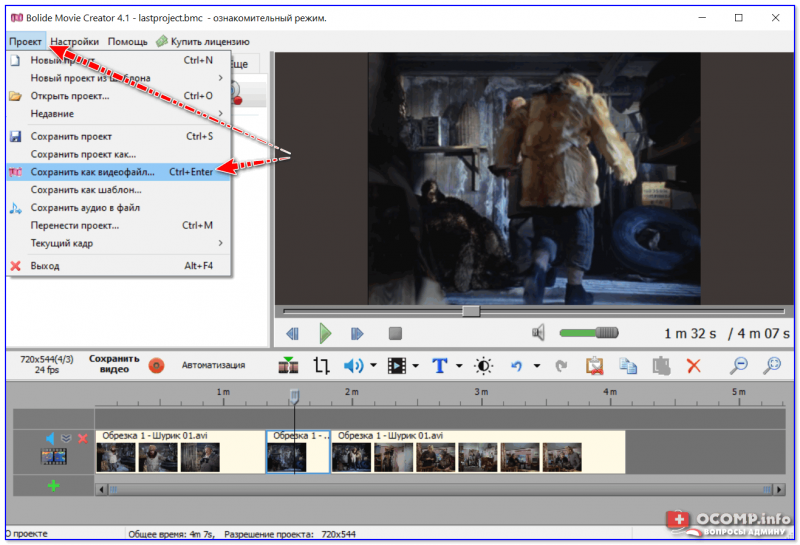
Task: Open the Помощь menu
Action: [x=127, y=41]
